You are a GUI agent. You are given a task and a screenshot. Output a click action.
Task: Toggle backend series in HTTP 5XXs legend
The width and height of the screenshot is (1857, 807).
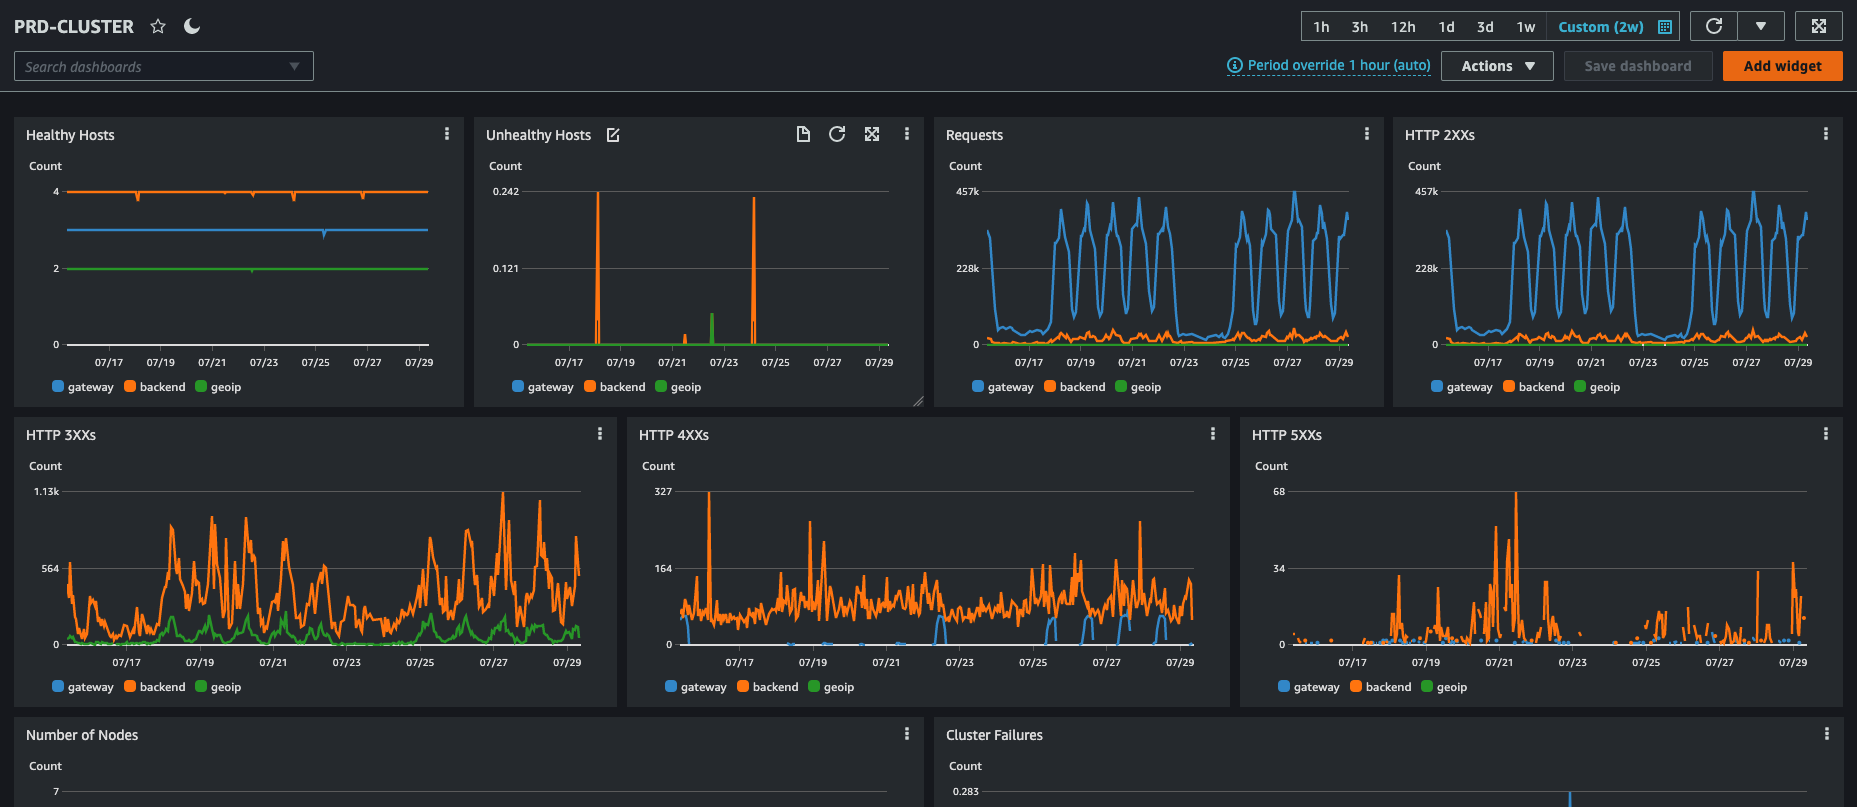click(1381, 687)
